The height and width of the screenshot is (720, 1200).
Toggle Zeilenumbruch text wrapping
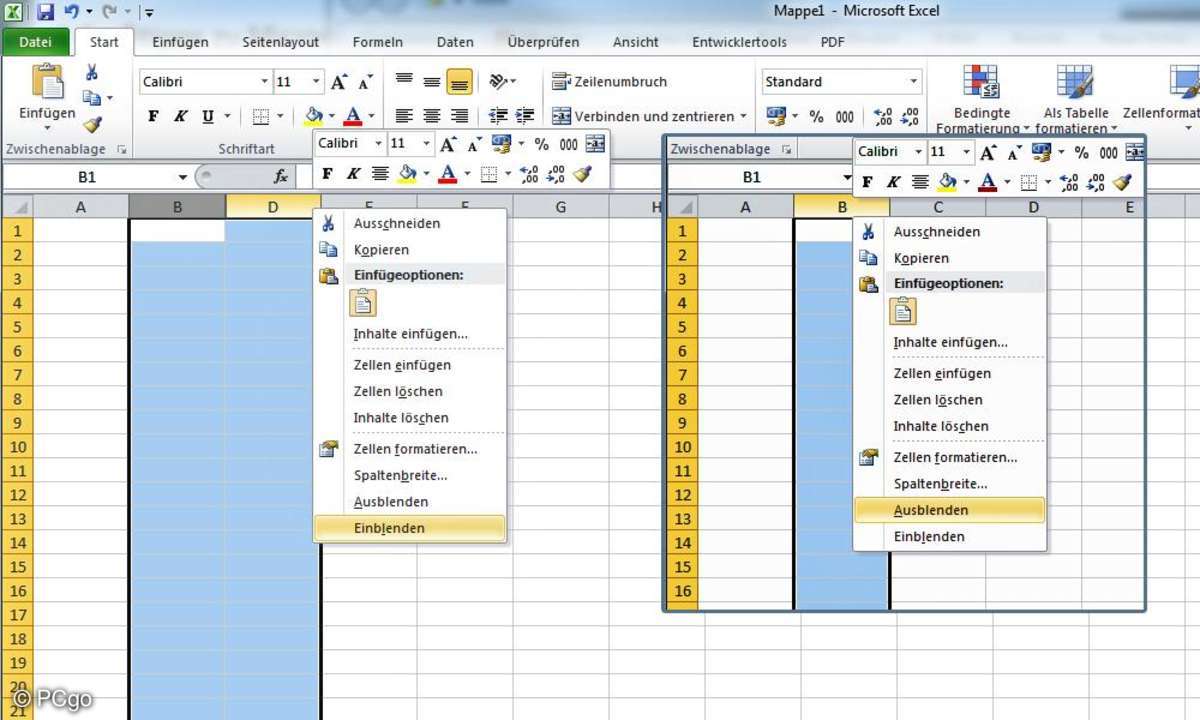point(609,82)
